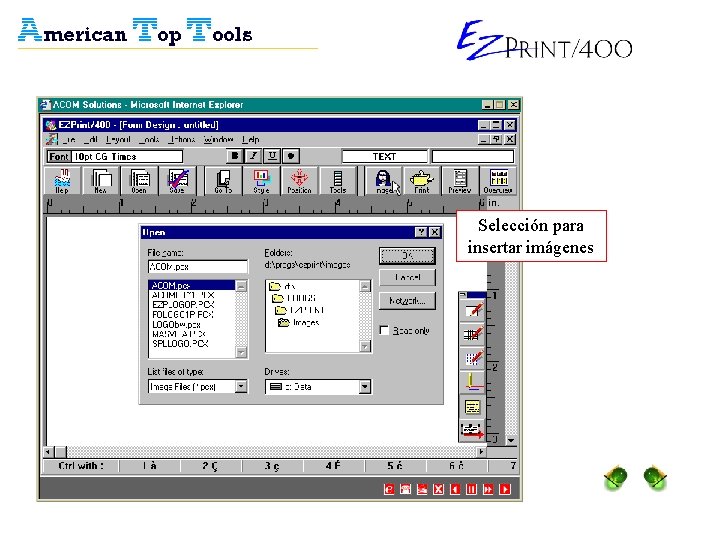The width and height of the screenshot is (720, 540).
Task: Click the red rewind back icon
Action: [x=455, y=489]
